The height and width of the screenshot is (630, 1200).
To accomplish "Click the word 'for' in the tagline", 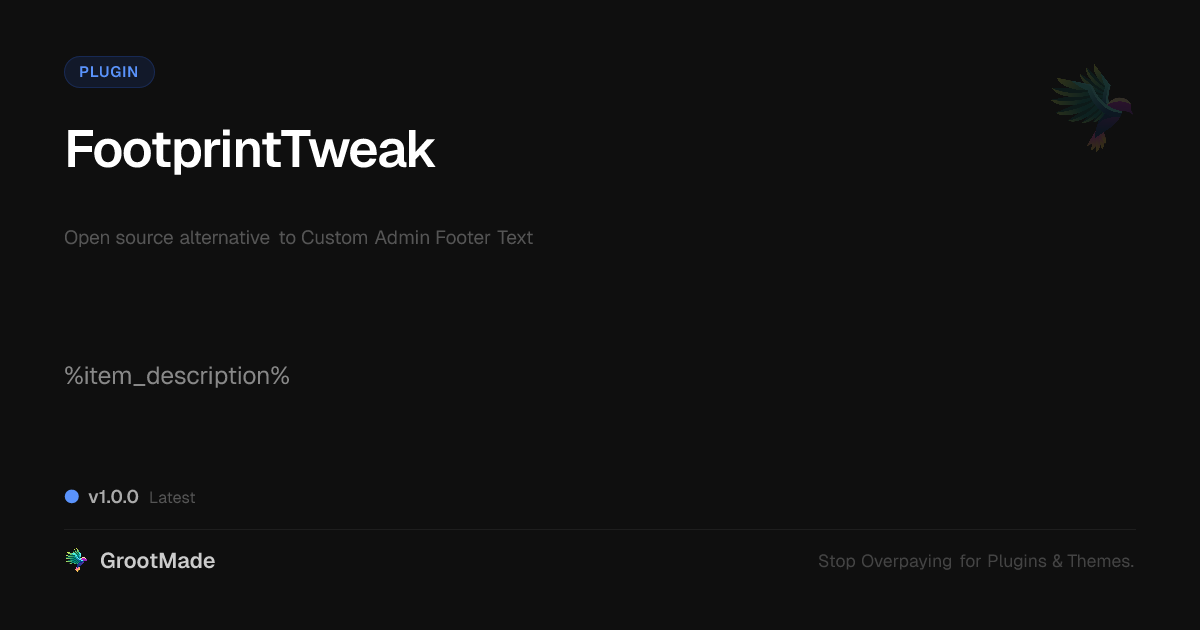I will [x=970, y=561].
